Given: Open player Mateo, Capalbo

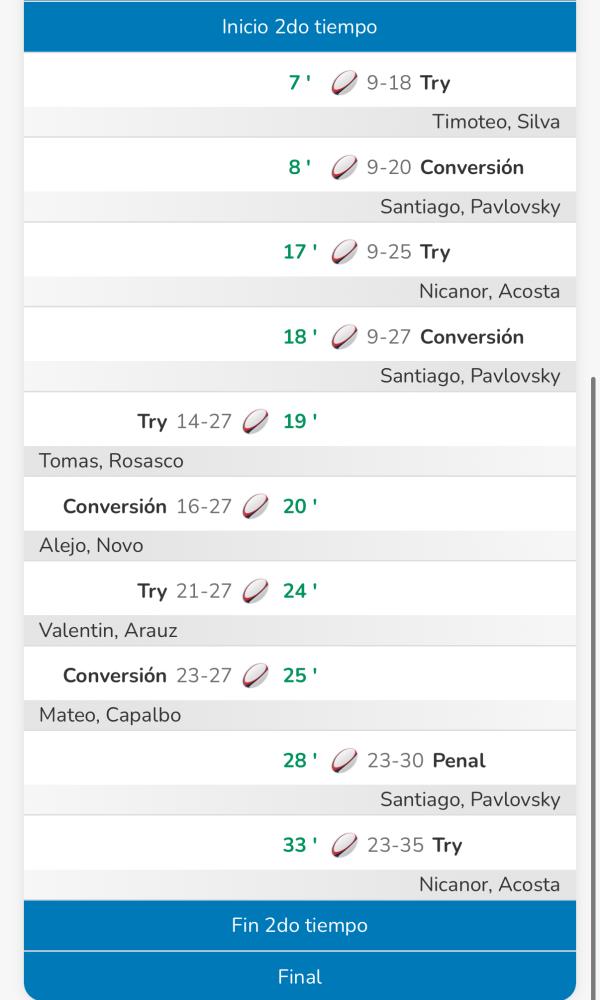Looking at the screenshot, I should point(110,715).
